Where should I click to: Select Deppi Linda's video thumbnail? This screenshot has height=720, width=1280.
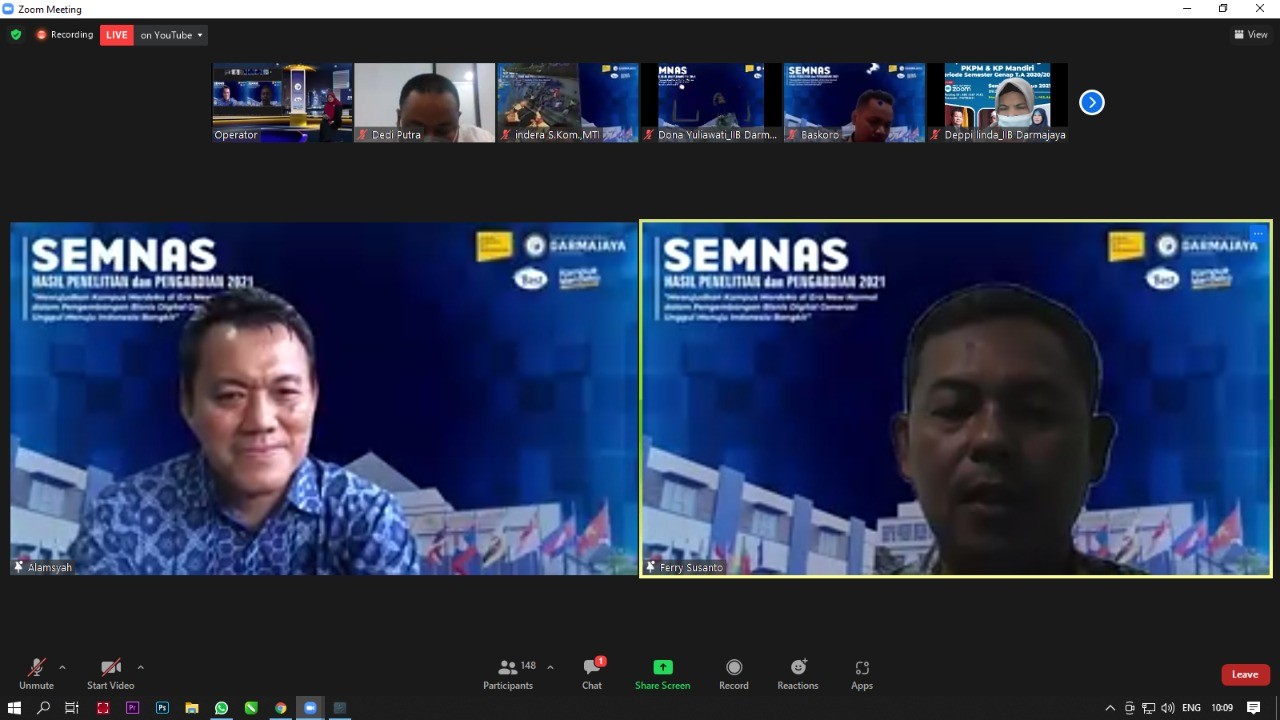(997, 103)
